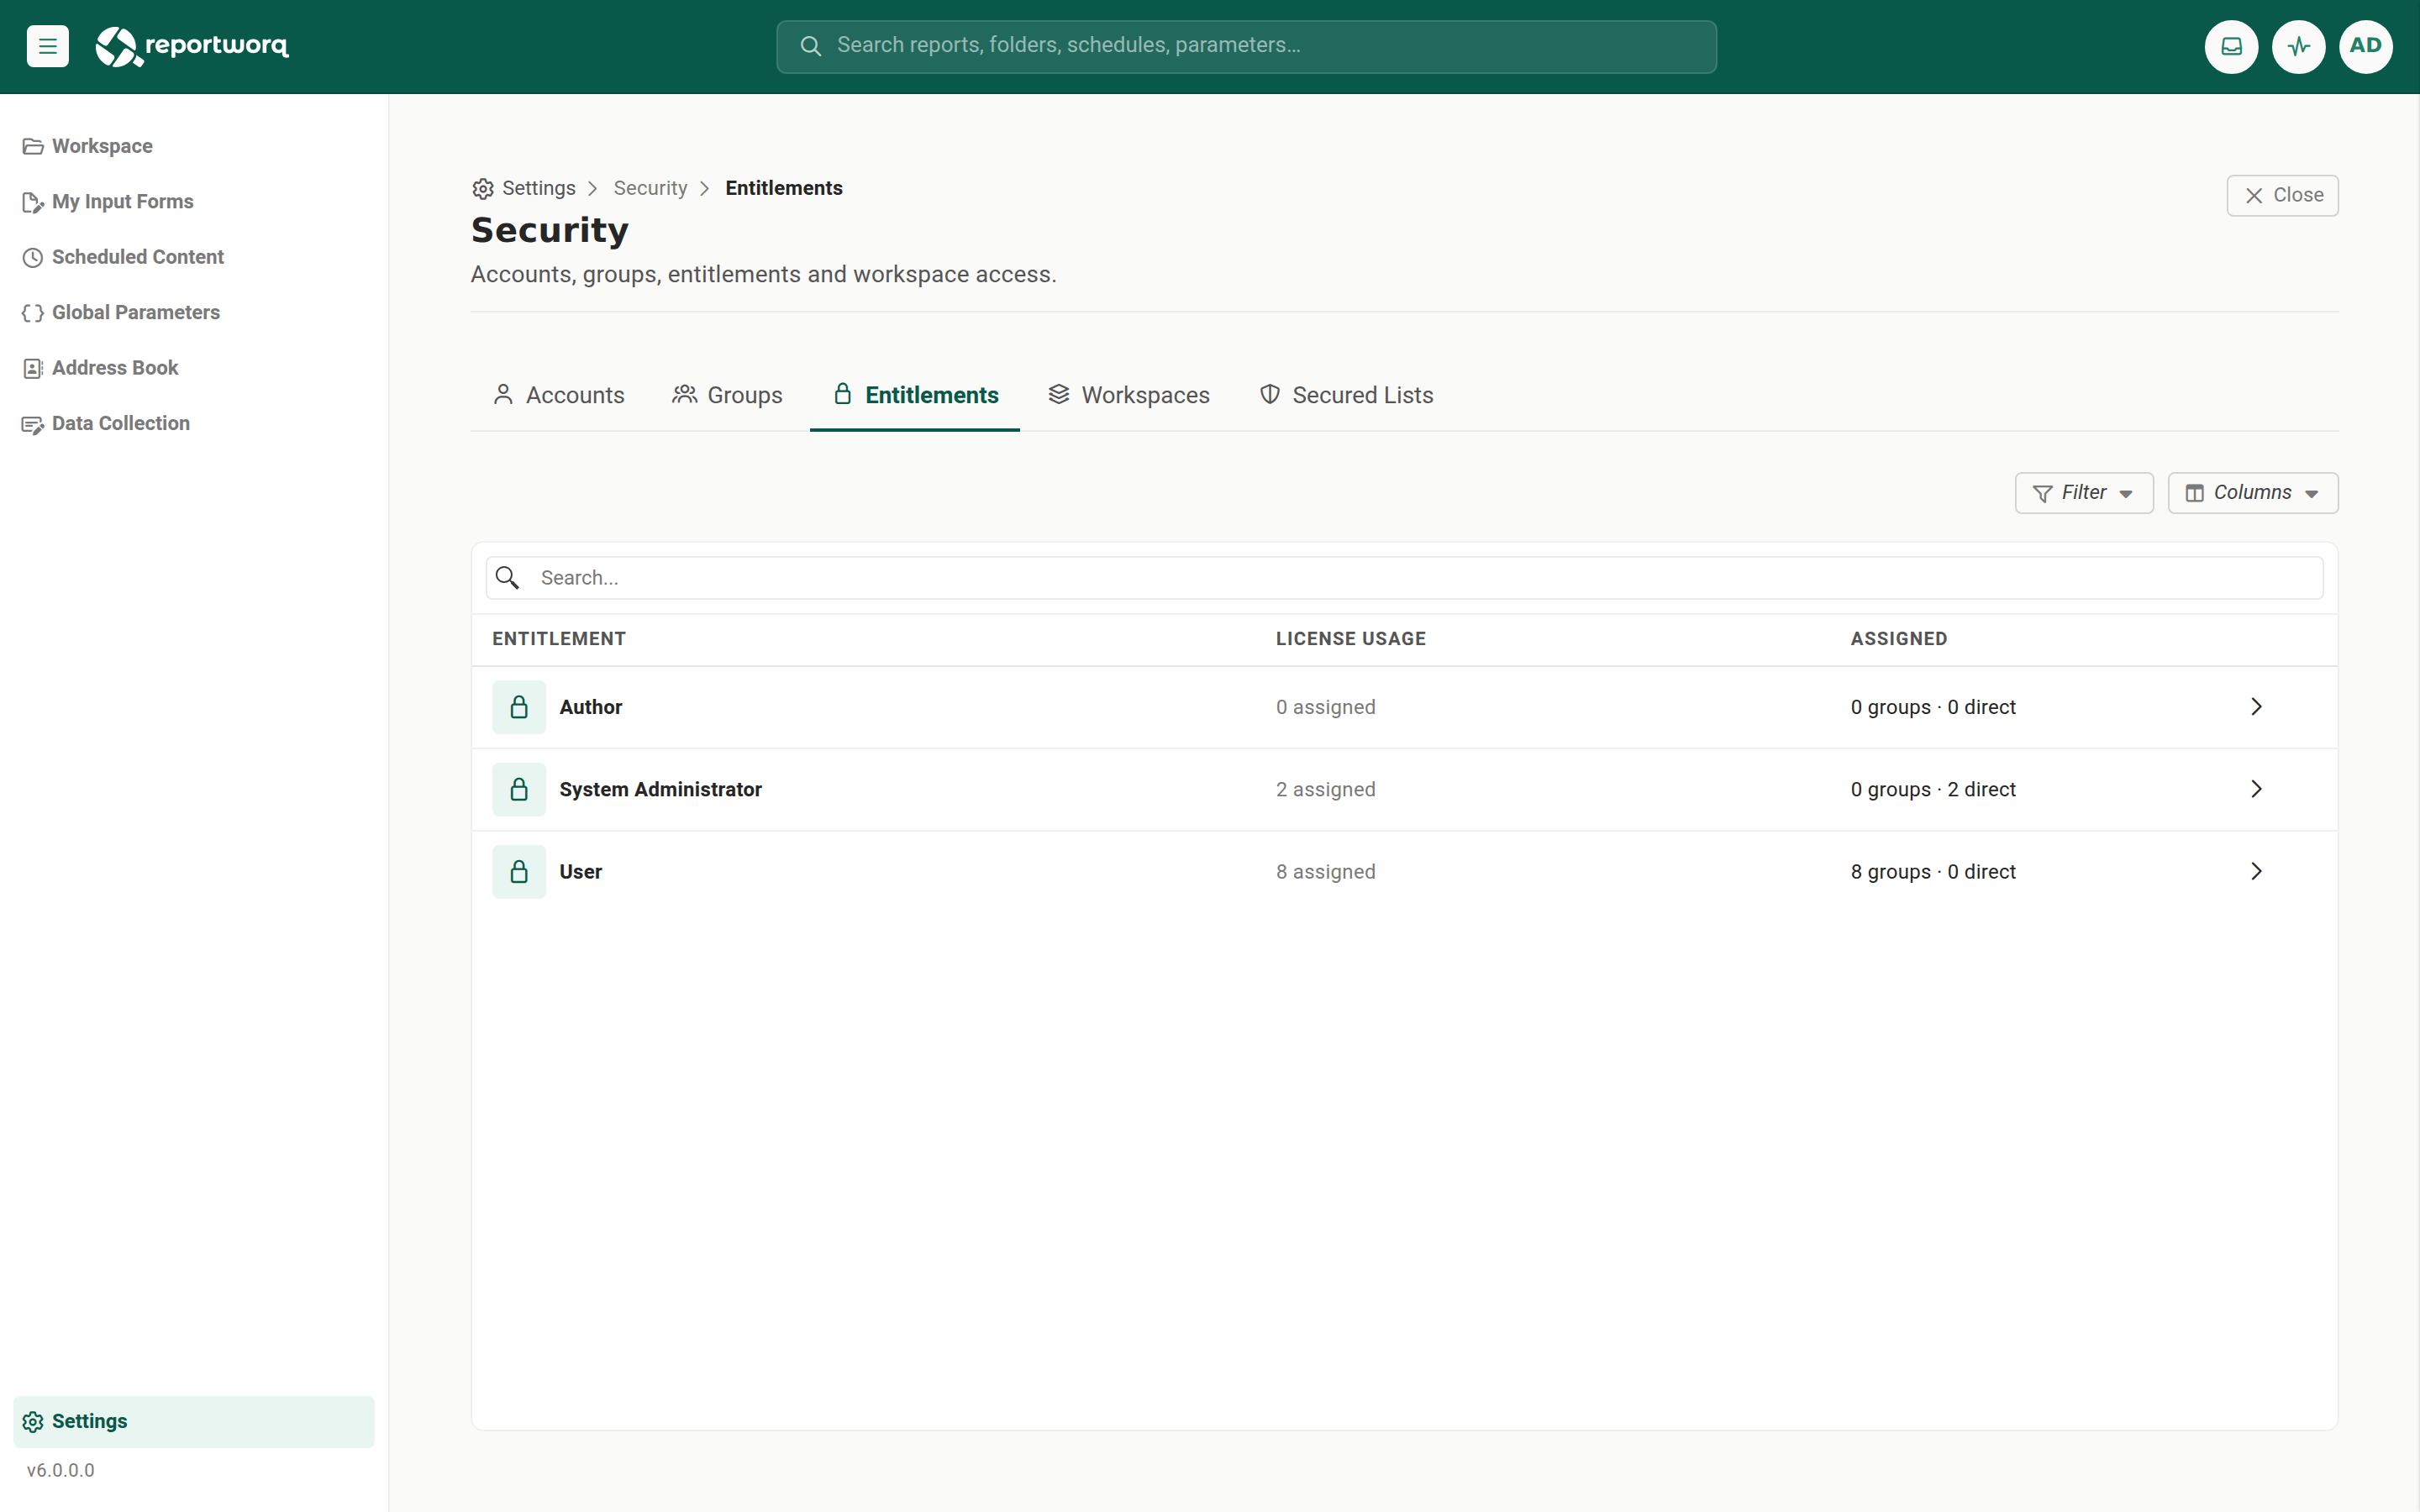Screen dimensions: 2420x1512
Task: Expand the Author entitlement chevron
Action: pyautogui.click(x=2256, y=707)
